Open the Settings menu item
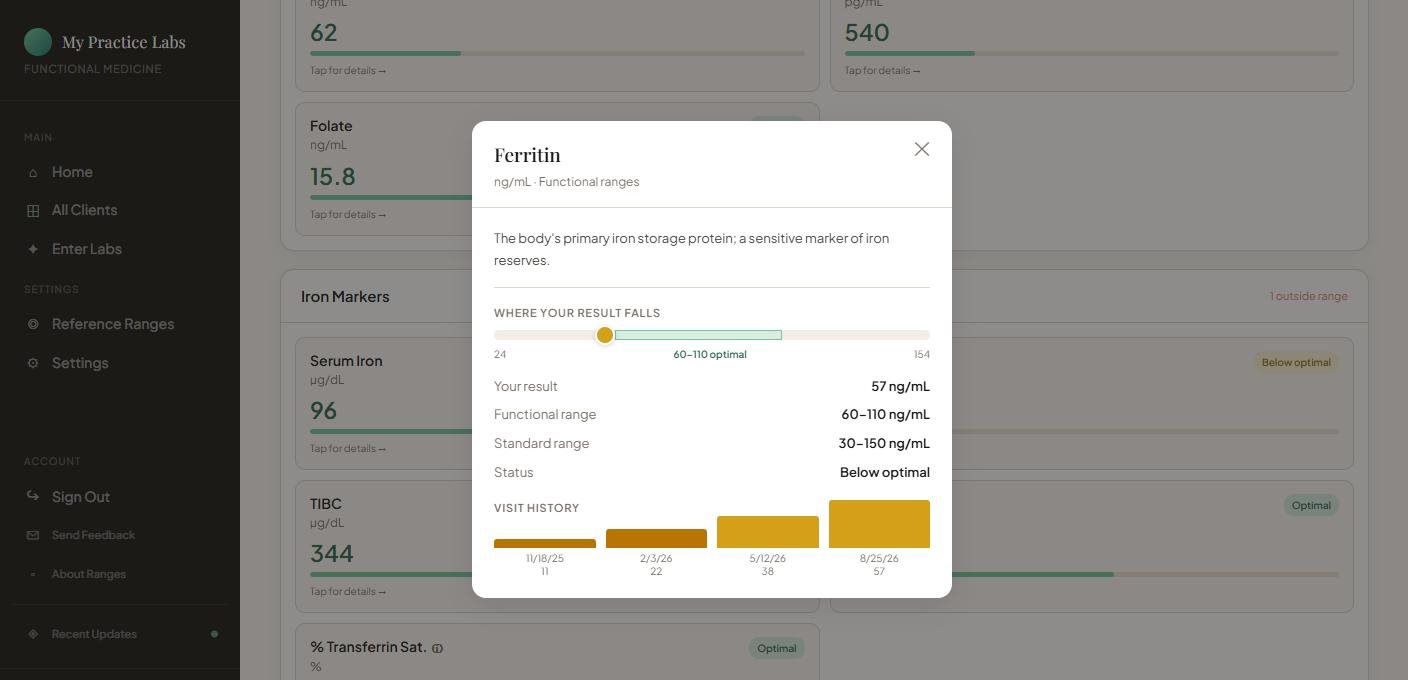Image resolution: width=1408 pixels, height=680 pixels. 80,363
